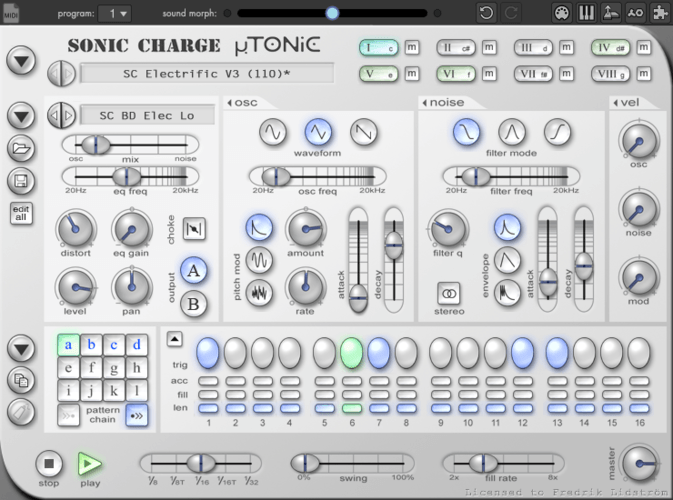Toggle stereo noise button
The height and width of the screenshot is (500, 673).
click(x=449, y=294)
